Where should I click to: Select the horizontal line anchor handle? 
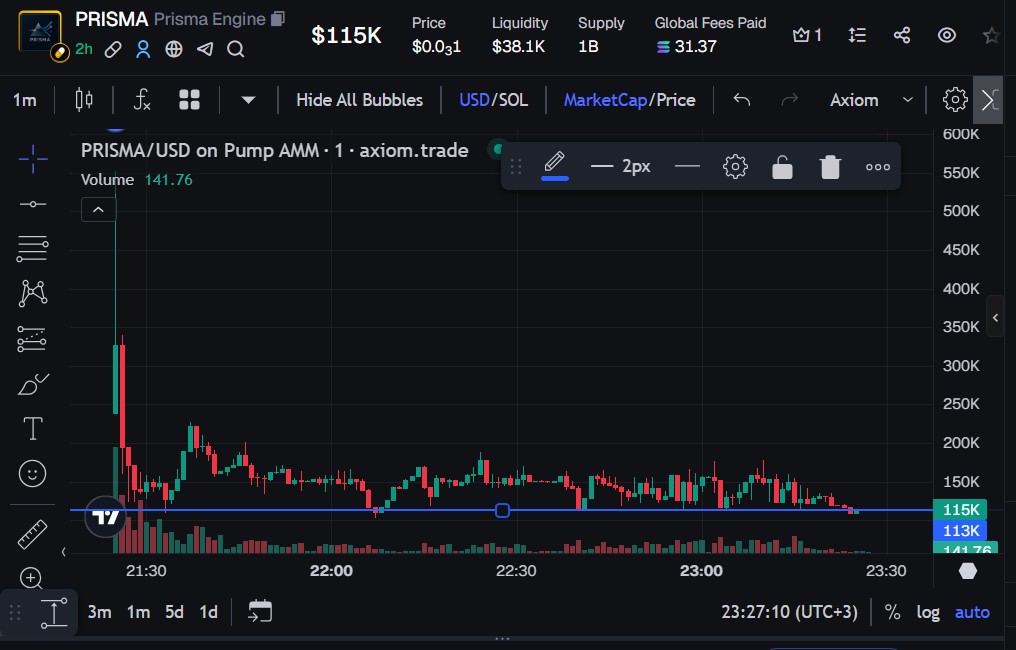pyautogui.click(x=502, y=511)
